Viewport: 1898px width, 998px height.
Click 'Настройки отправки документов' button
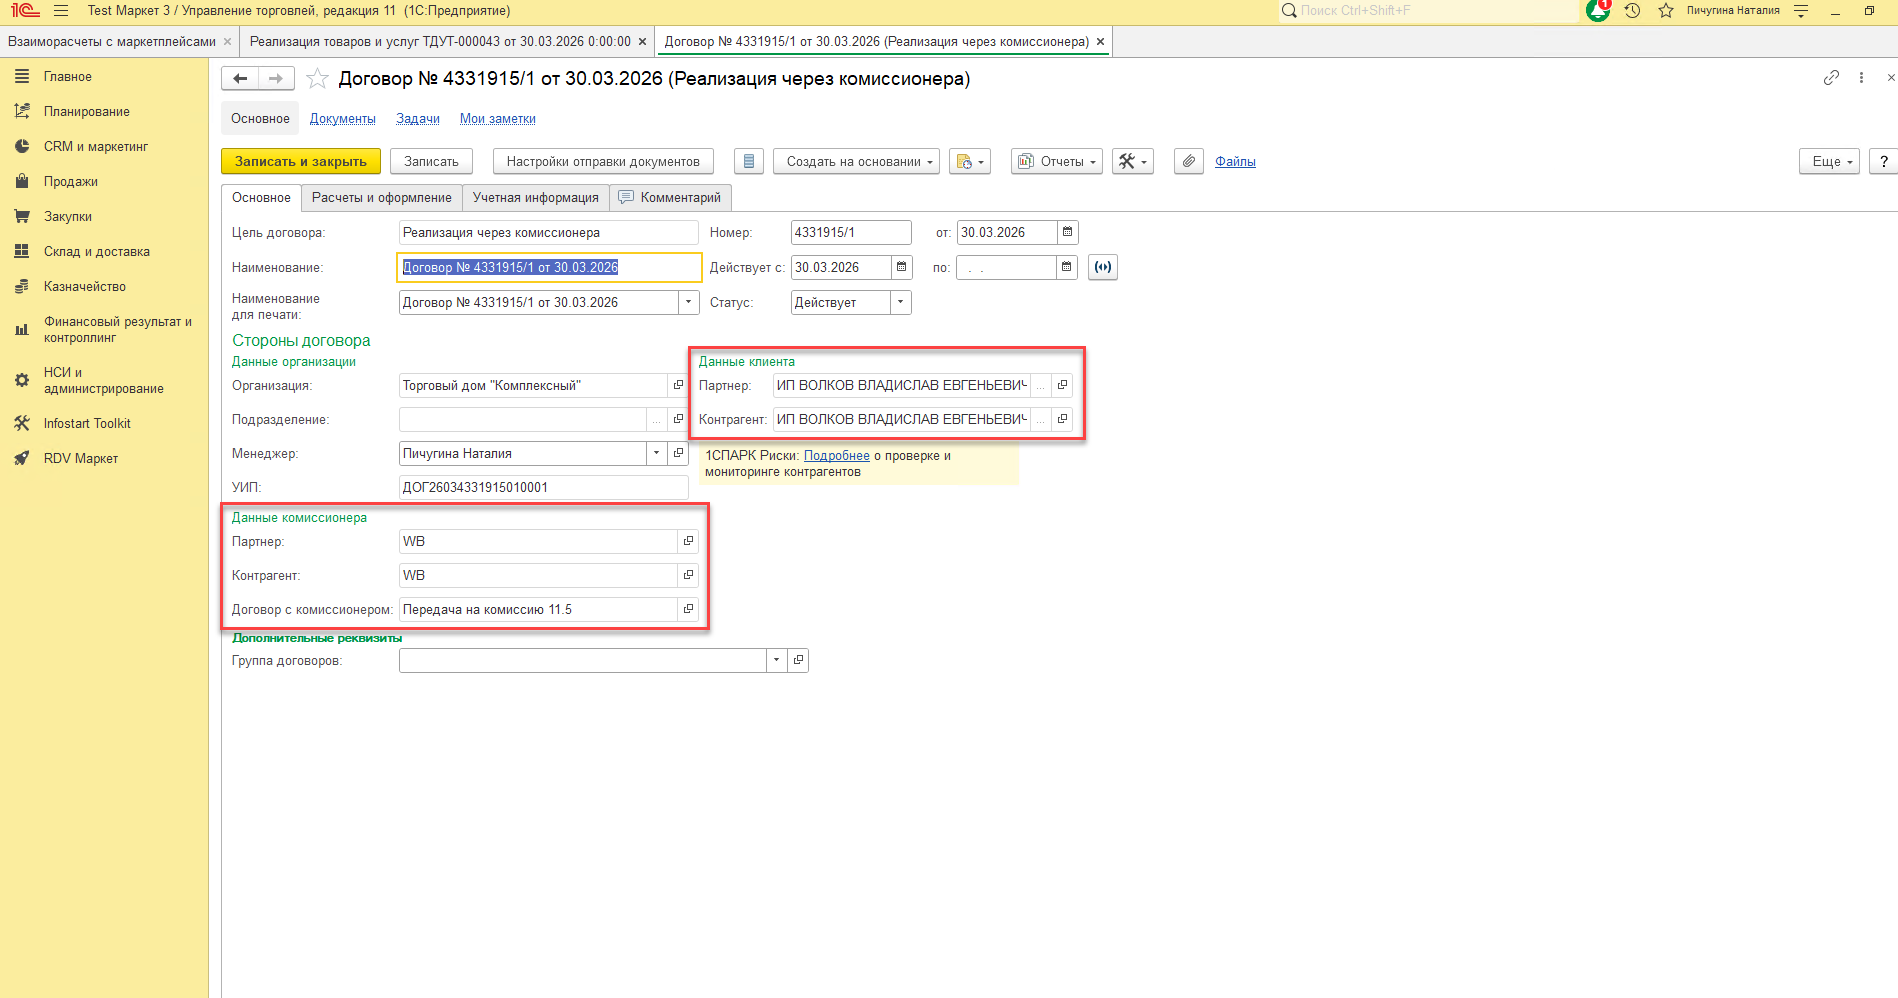coord(603,161)
